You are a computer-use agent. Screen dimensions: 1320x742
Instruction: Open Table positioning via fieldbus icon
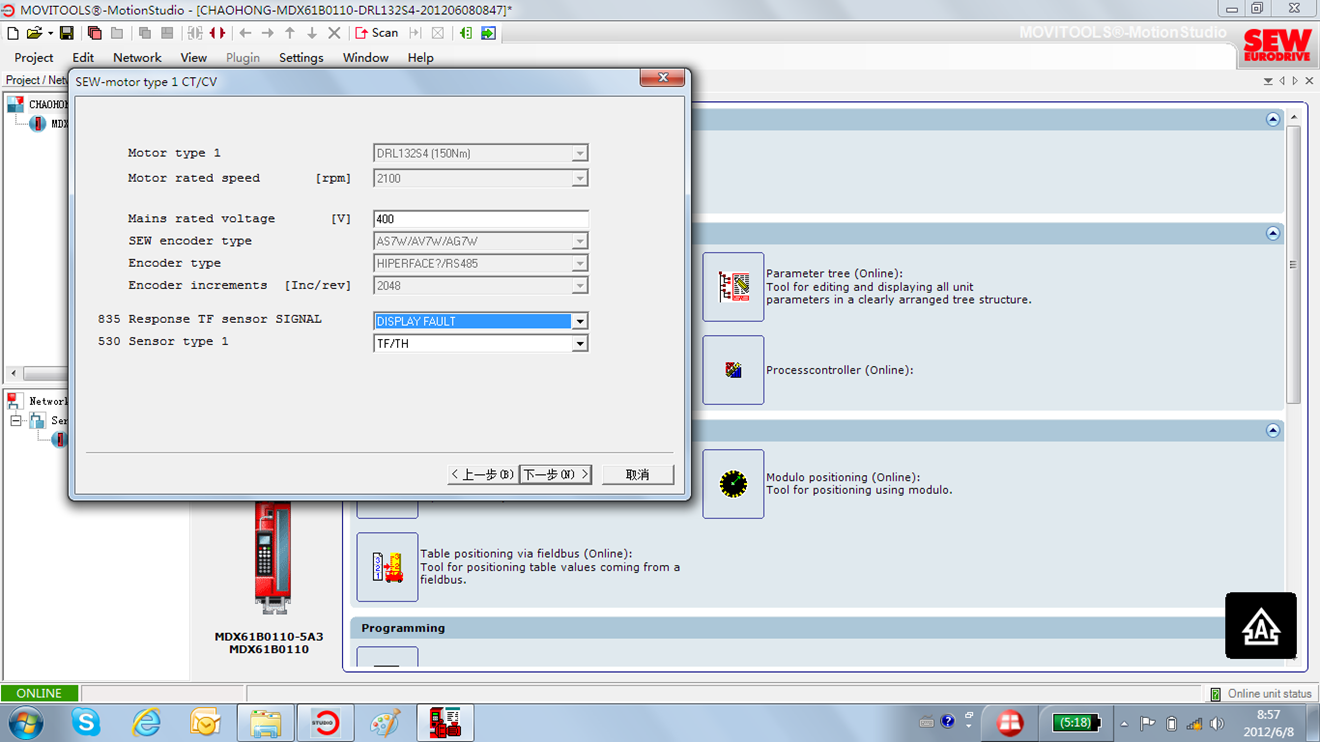click(387, 567)
